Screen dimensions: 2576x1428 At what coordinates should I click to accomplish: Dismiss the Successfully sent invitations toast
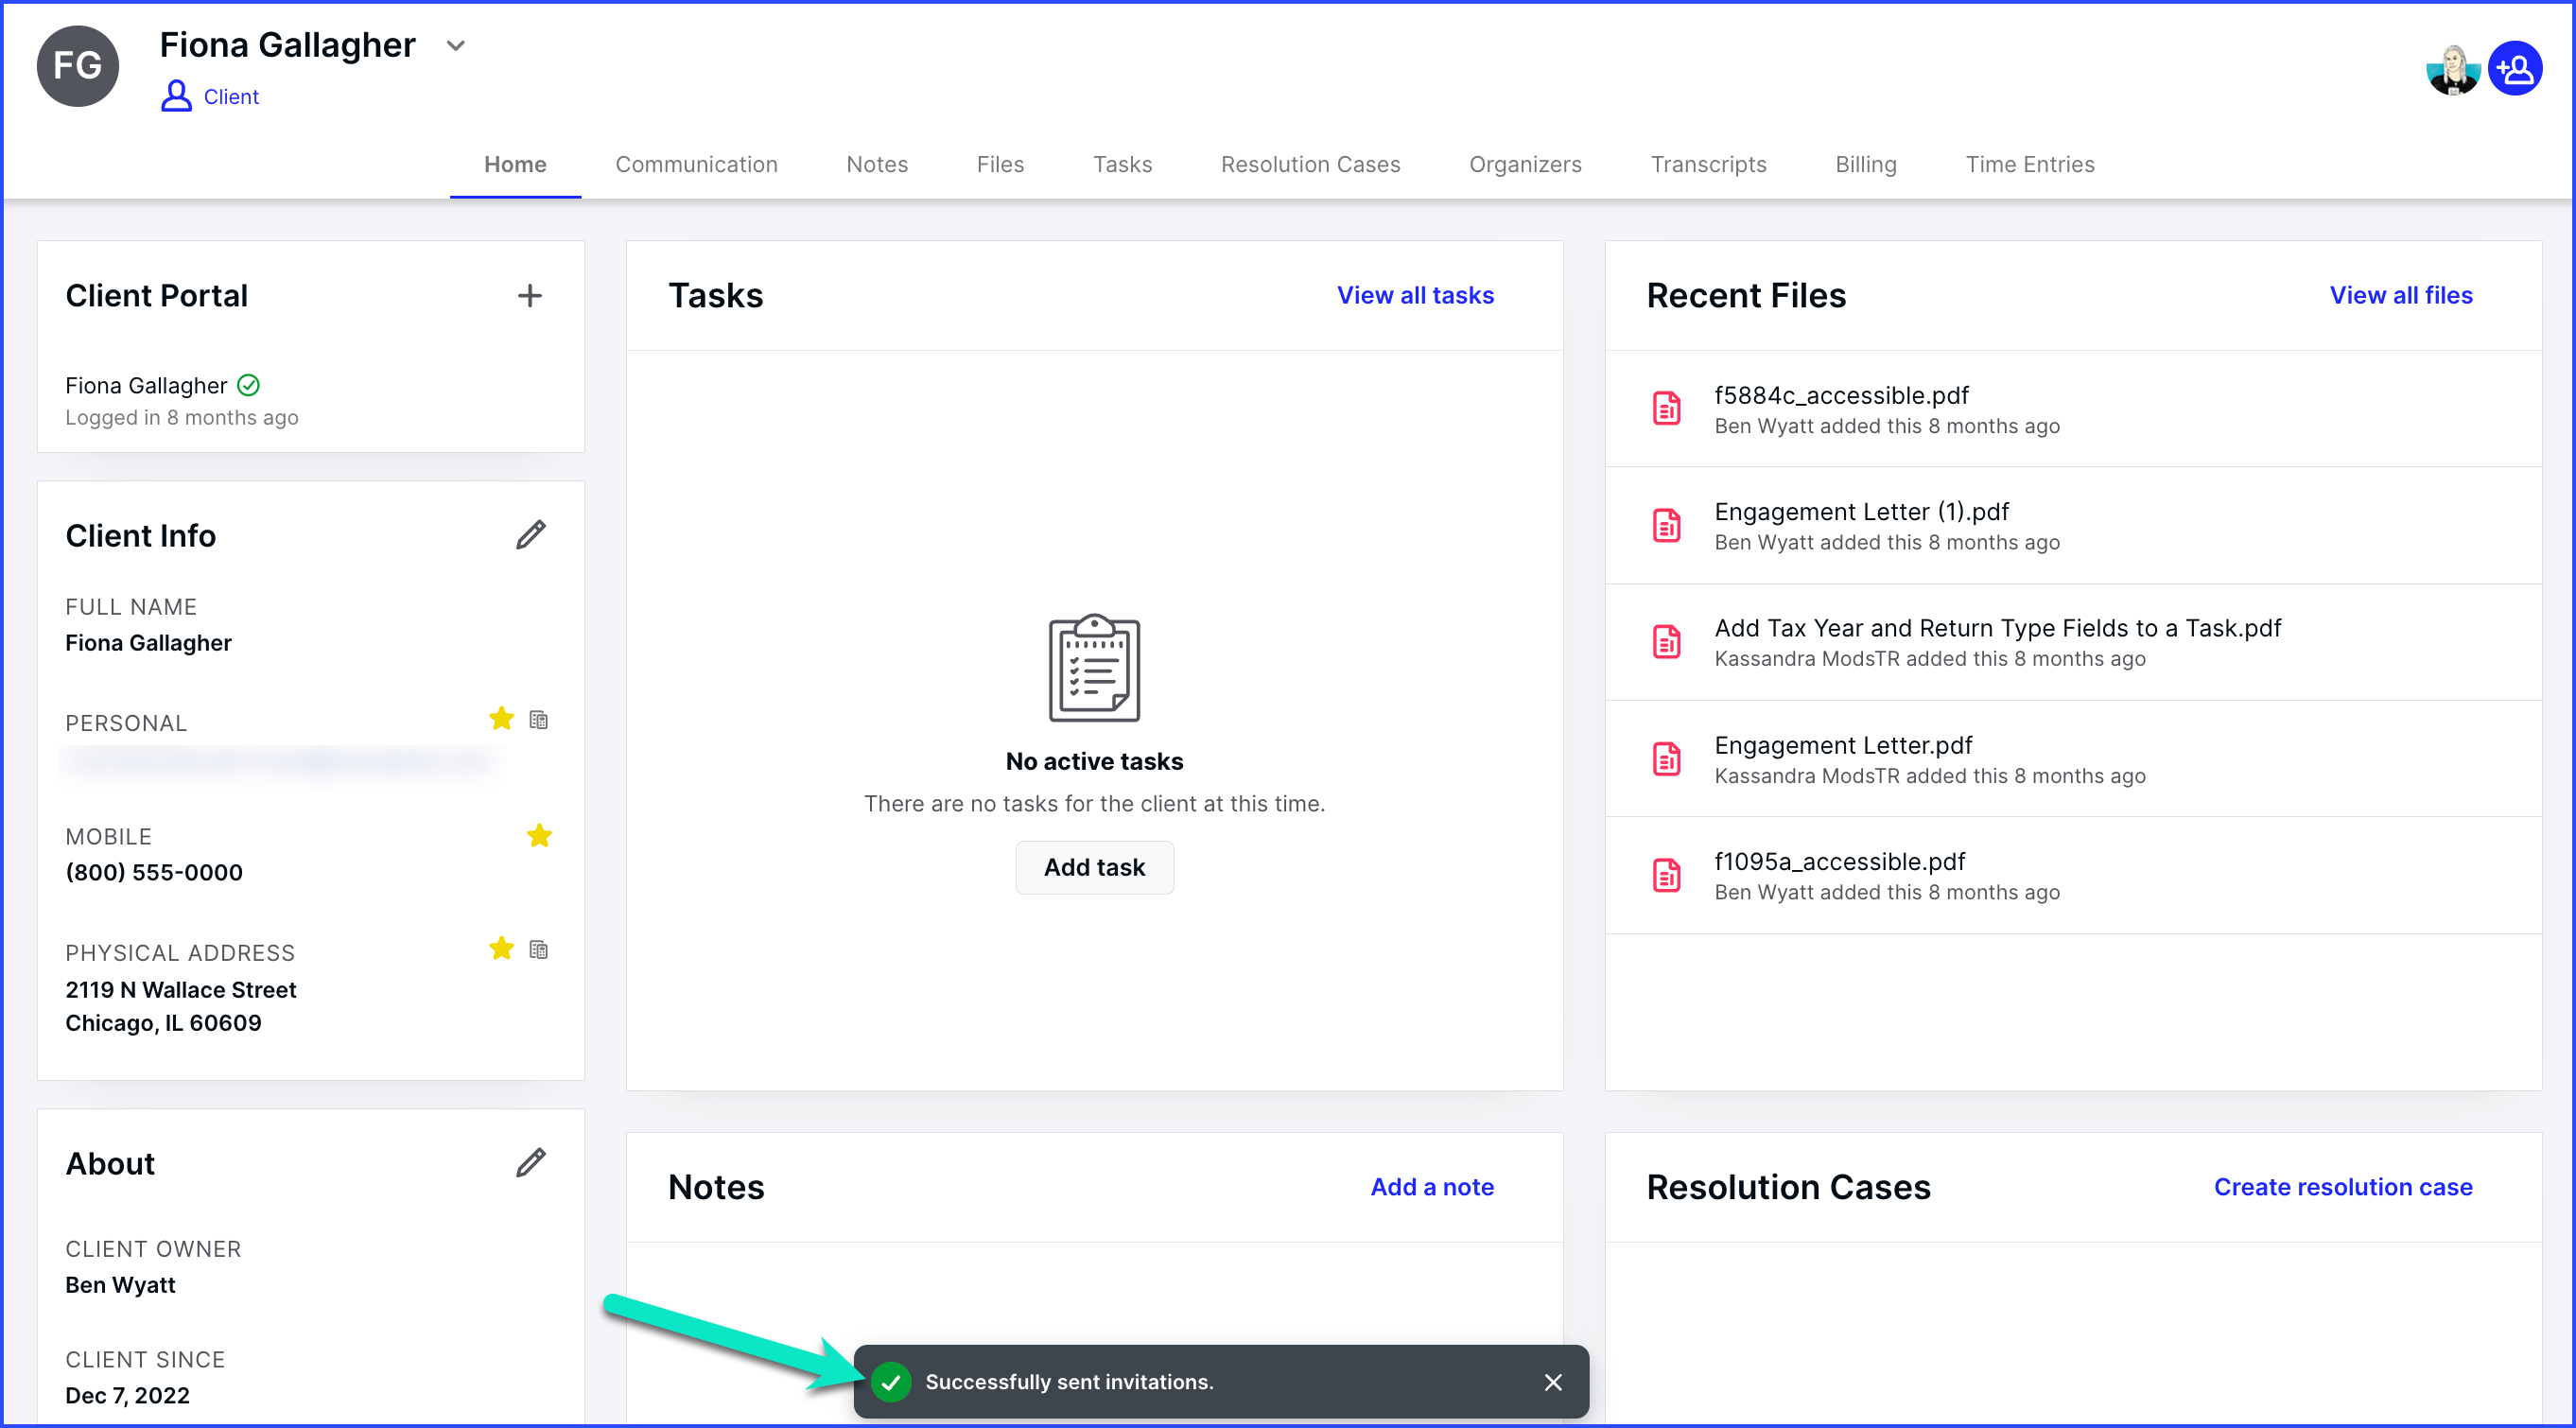[1553, 1383]
